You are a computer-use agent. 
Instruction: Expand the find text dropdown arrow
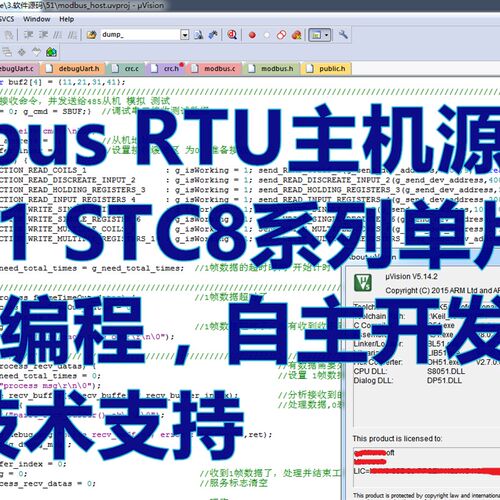pyautogui.click(x=185, y=35)
